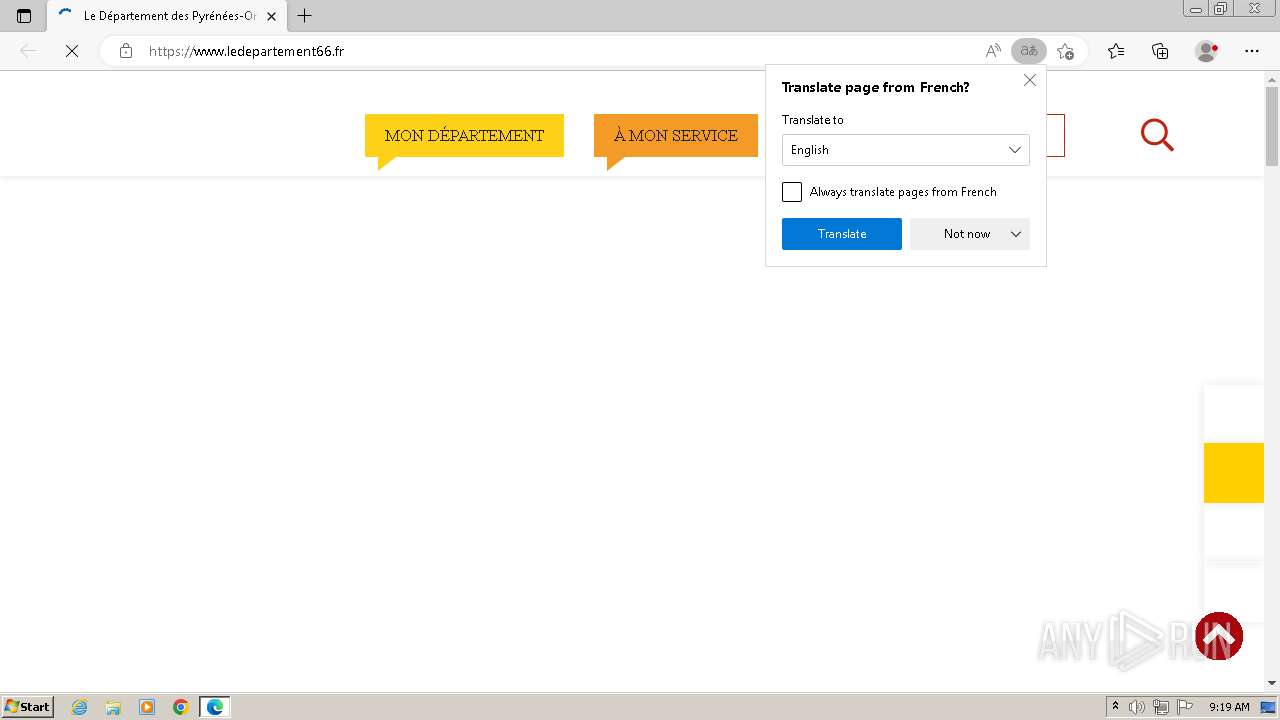Close the Le Département des Pyrénées tab
The width and height of the screenshot is (1280, 720).
271,16
